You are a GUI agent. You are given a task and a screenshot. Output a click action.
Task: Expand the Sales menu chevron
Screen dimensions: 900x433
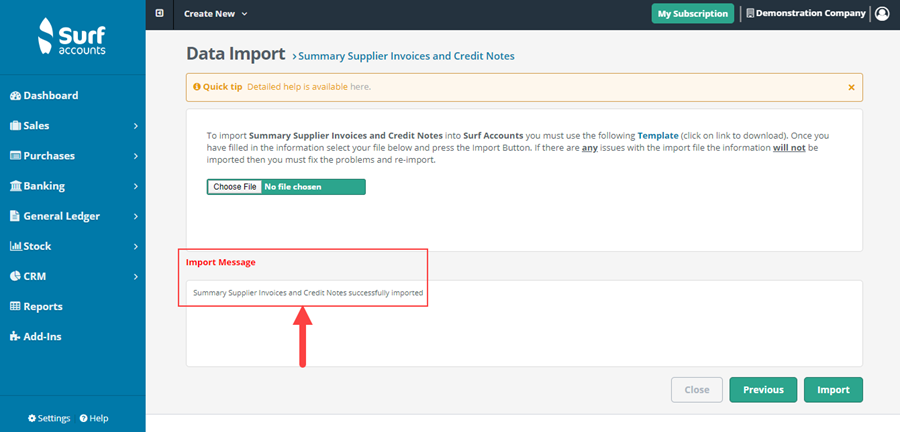[135, 126]
